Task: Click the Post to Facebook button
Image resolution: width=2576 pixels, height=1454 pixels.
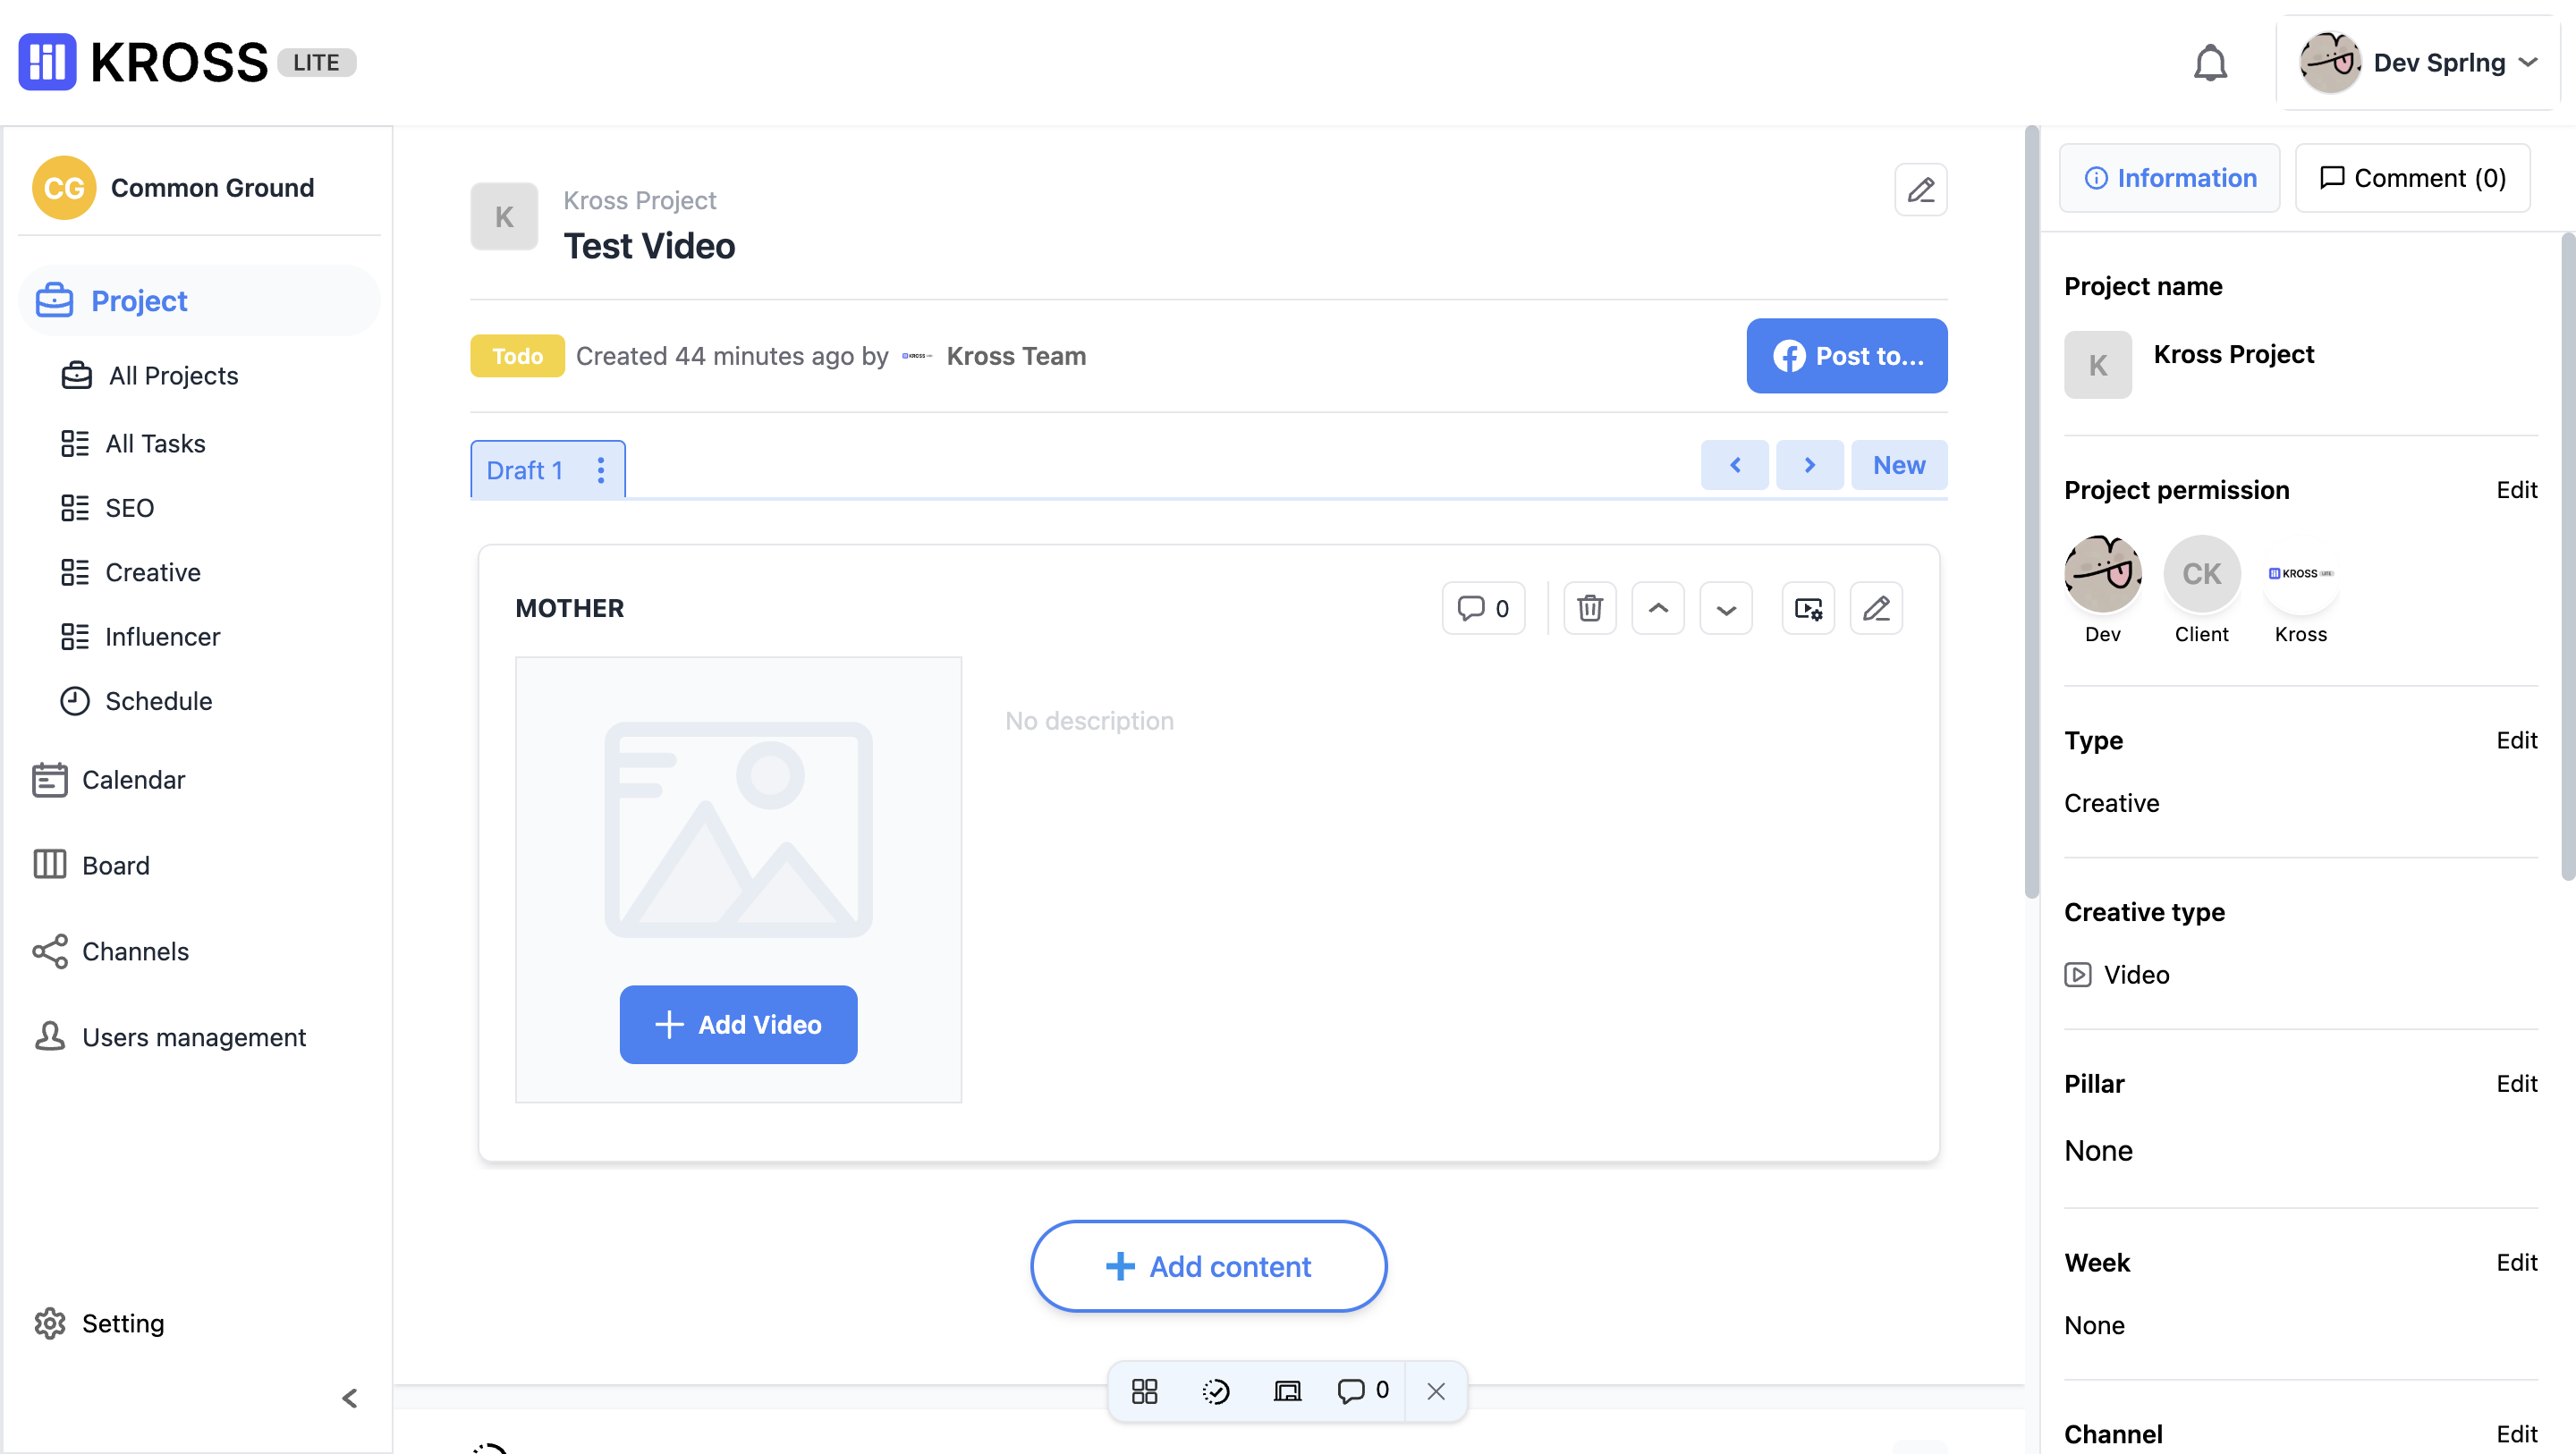Action: [1847, 356]
